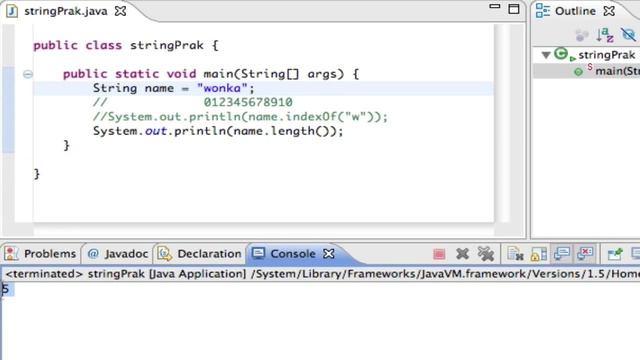Click the closing brace of main method
The height and width of the screenshot is (360, 640).
point(66,146)
